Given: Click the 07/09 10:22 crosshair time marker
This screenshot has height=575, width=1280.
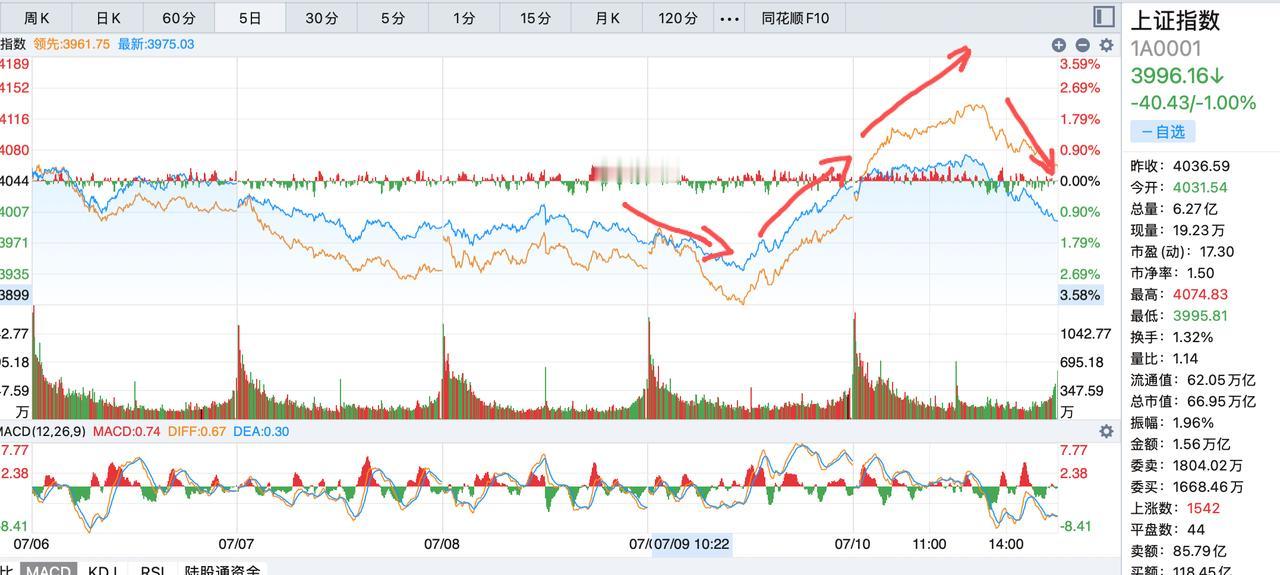Looking at the screenshot, I should [x=691, y=544].
